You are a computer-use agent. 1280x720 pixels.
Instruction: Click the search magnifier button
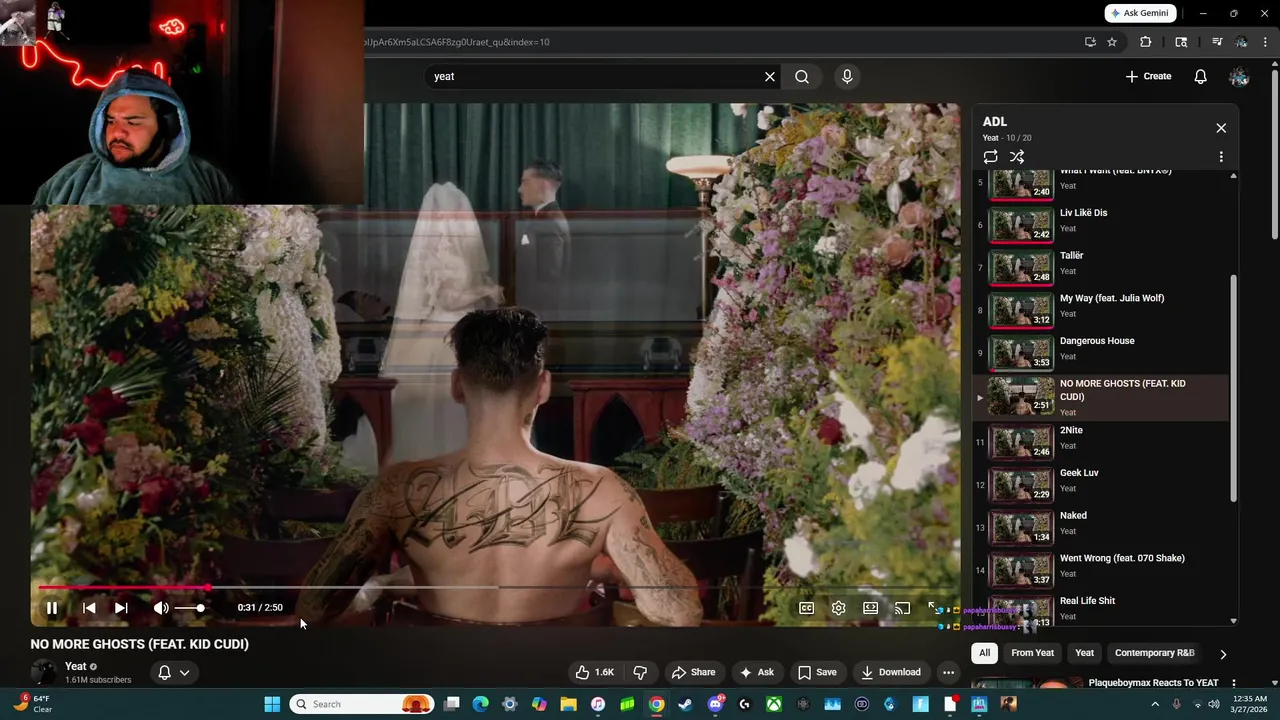click(802, 76)
